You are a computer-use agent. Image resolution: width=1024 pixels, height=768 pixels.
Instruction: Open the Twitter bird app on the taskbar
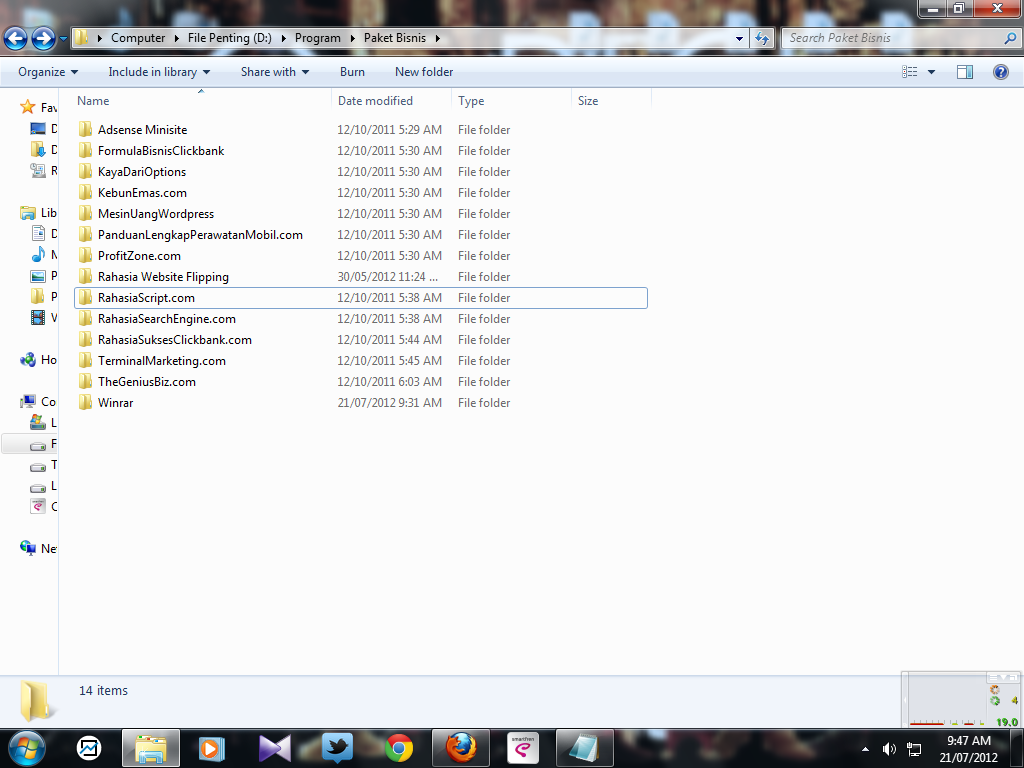coord(337,748)
